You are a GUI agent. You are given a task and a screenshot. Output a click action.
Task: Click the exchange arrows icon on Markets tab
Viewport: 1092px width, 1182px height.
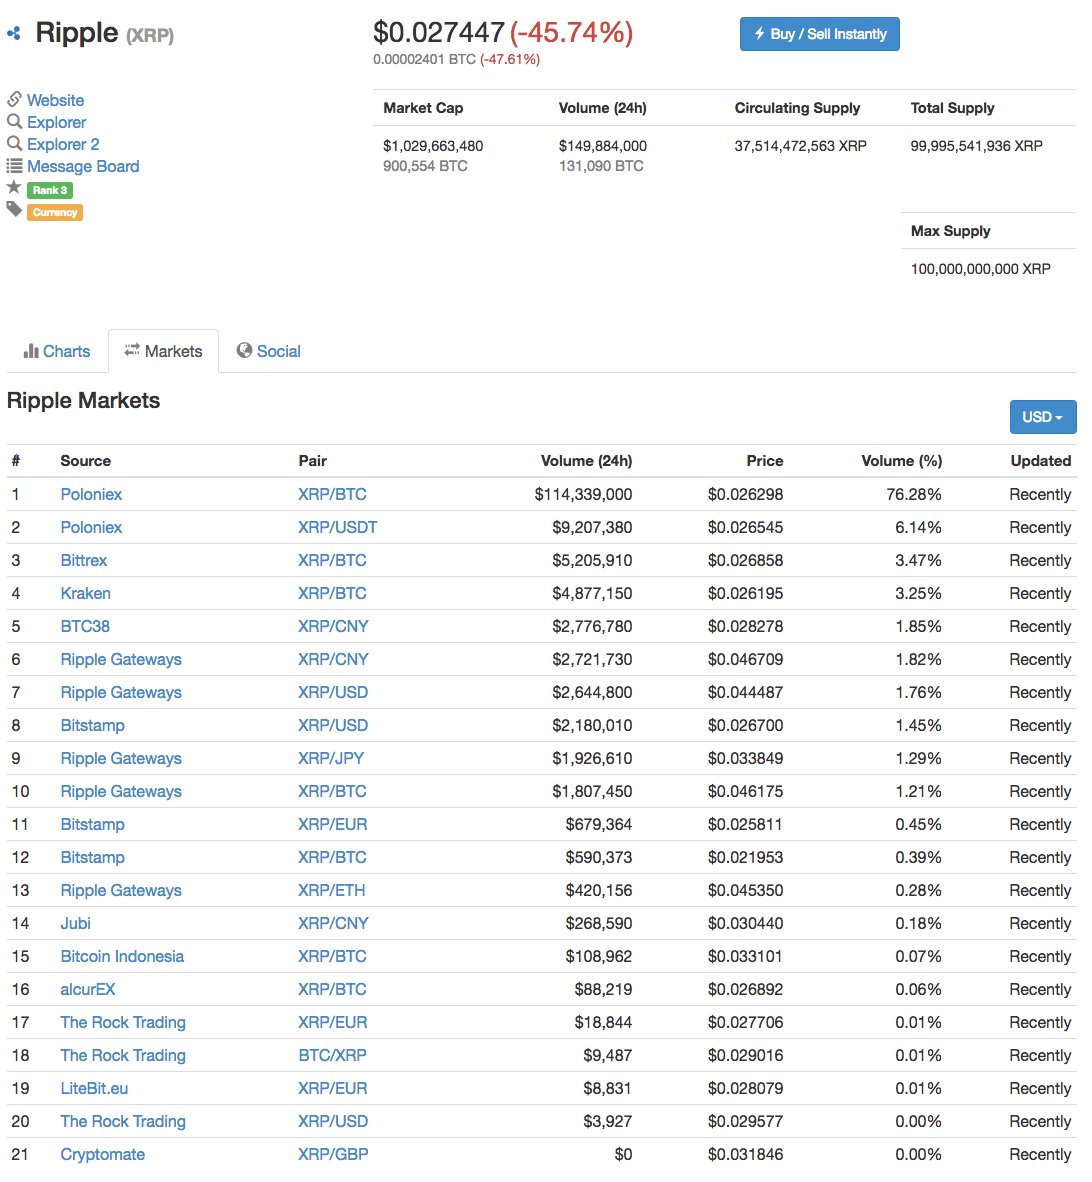pyautogui.click(x=132, y=350)
